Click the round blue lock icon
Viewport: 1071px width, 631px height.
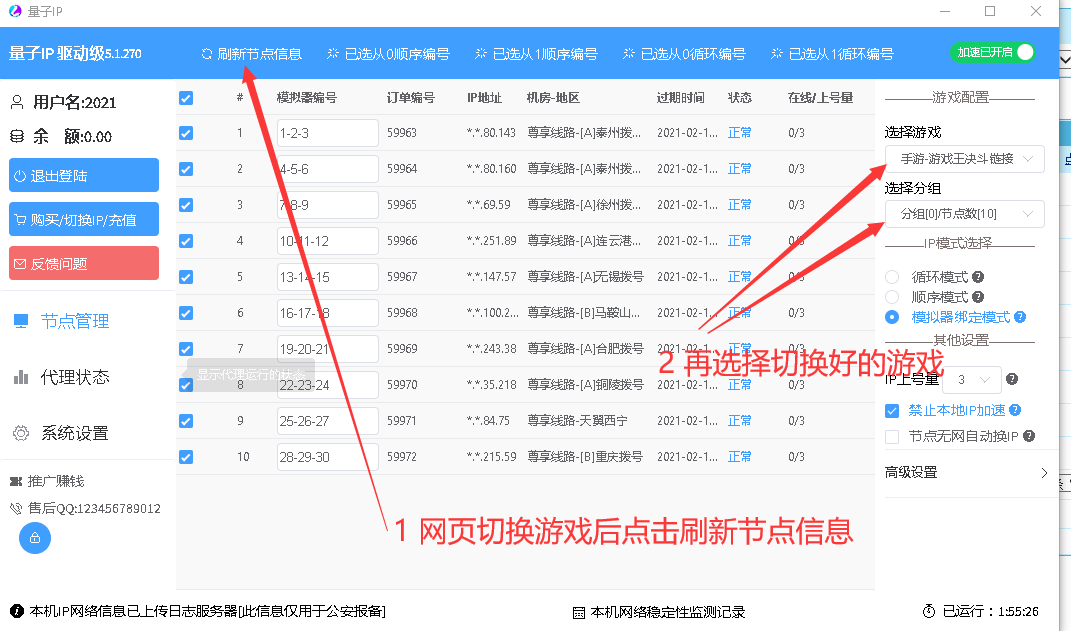(35, 538)
